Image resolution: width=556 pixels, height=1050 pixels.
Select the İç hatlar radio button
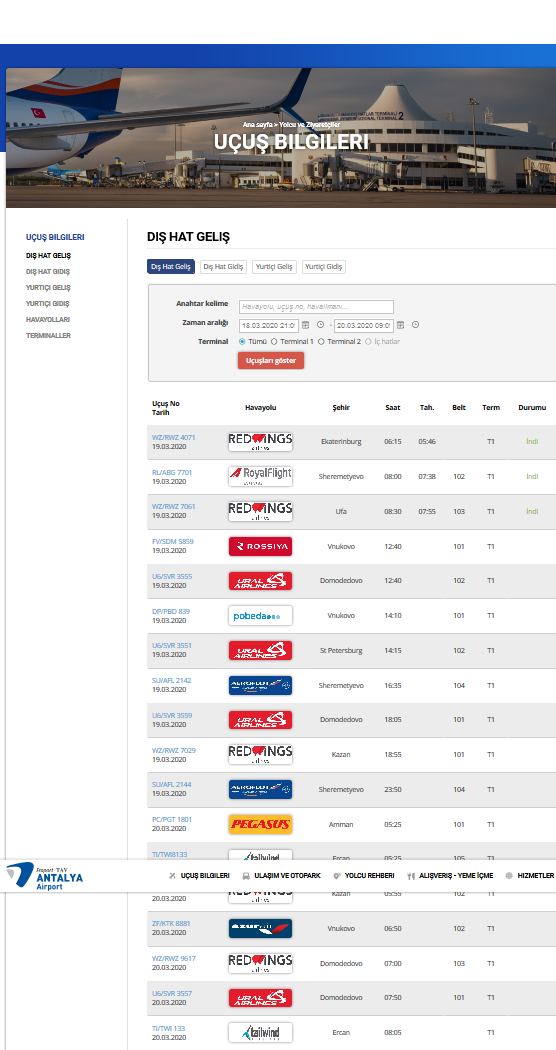point(368,342)
